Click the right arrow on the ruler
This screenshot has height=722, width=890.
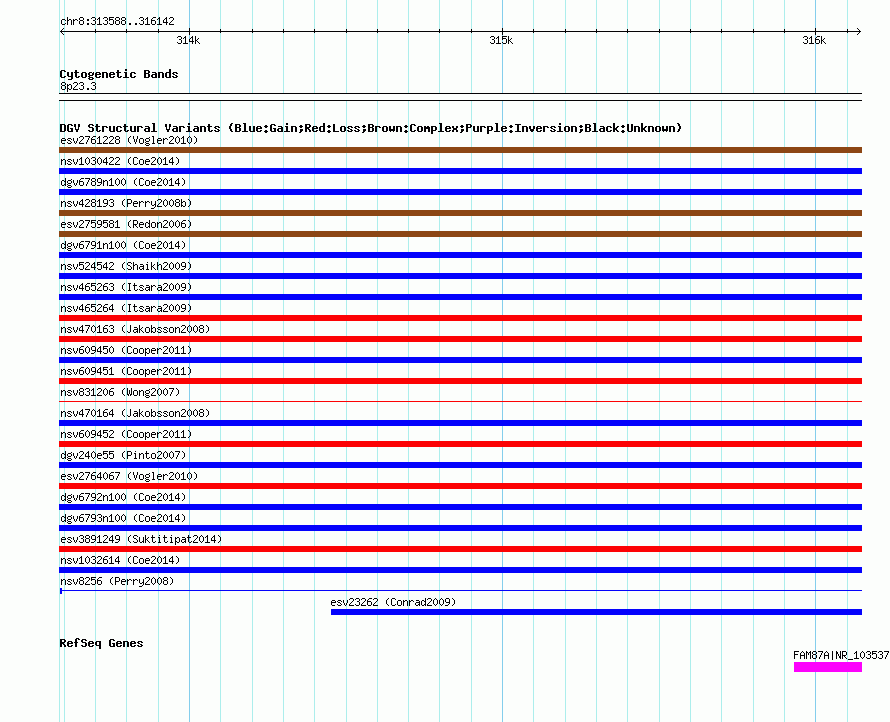pyautogui.click(x=859, y=32)
